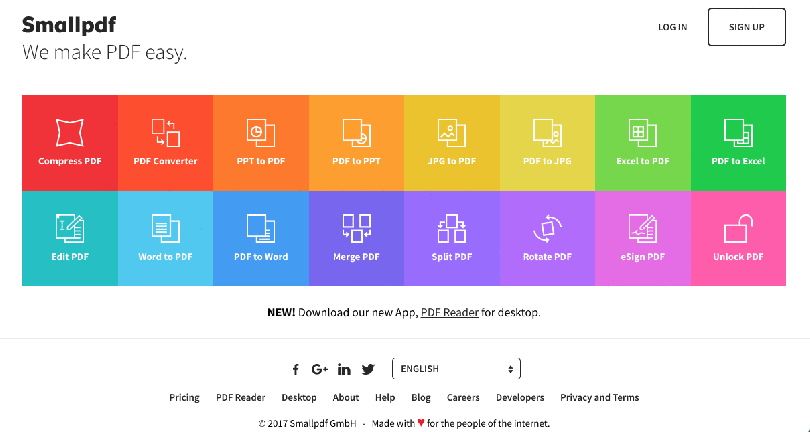Open the About footer link
This screenshot has height=432, width=810.
(x=346, y=397)
